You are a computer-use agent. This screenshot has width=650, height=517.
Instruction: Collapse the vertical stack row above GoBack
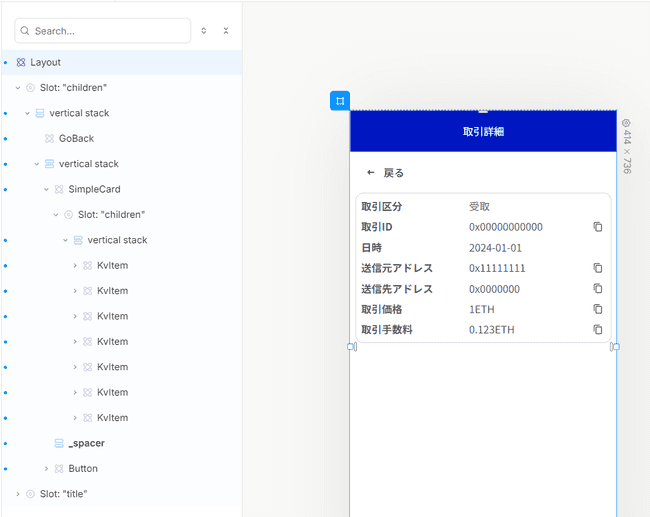(x=27, y=113)
